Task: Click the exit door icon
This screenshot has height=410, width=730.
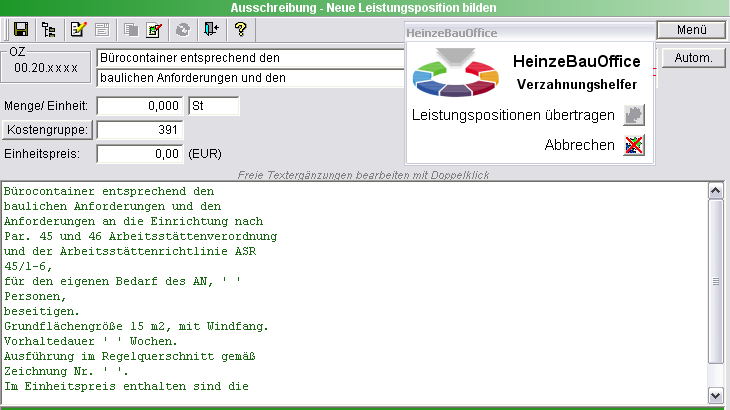Action: [x=211, y=30]
